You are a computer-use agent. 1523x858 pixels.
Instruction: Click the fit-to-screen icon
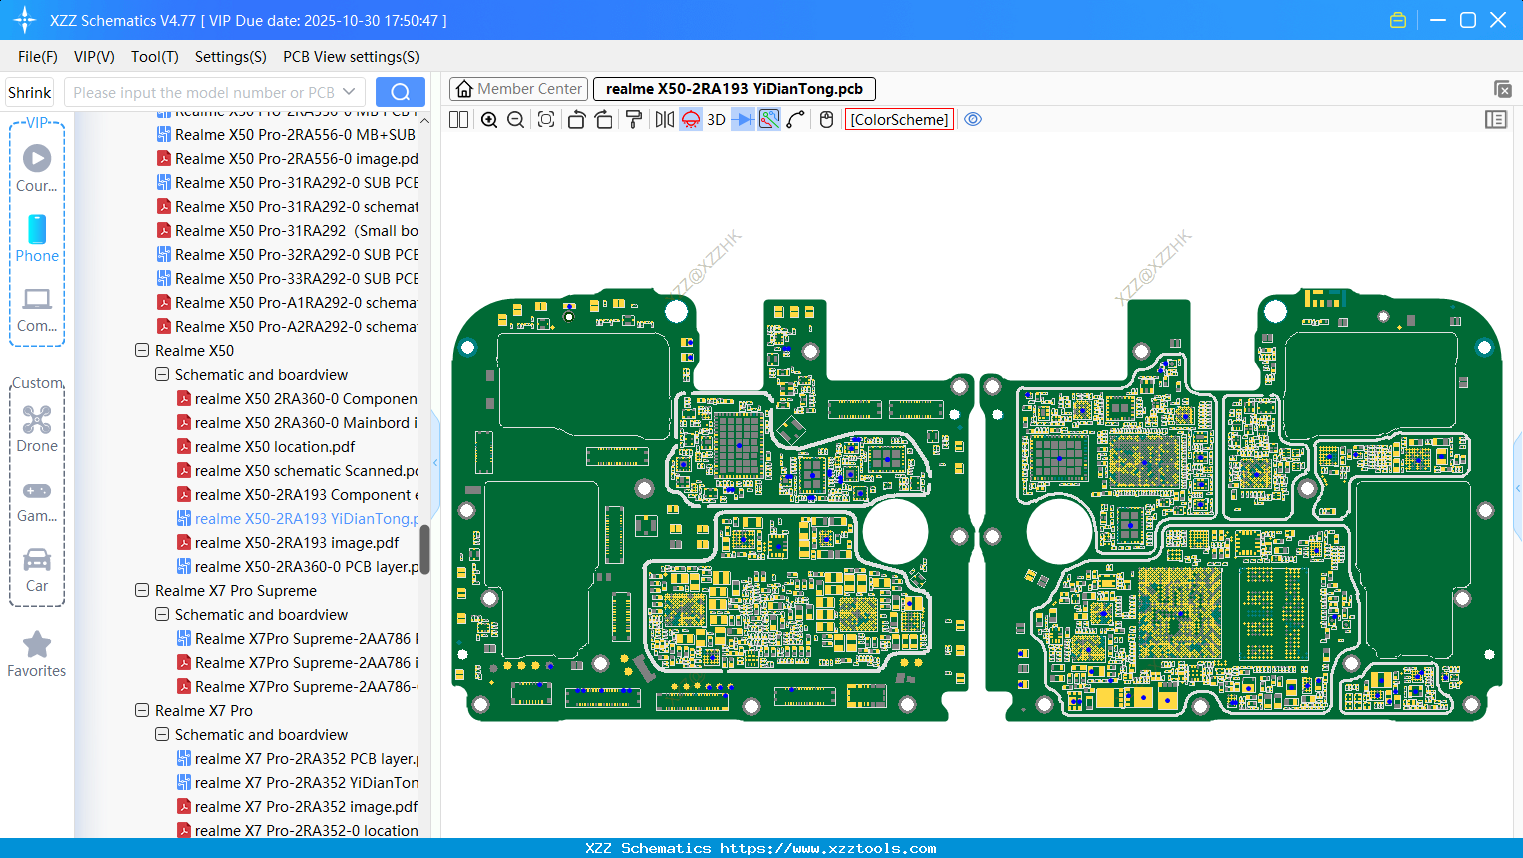(546, 120)
